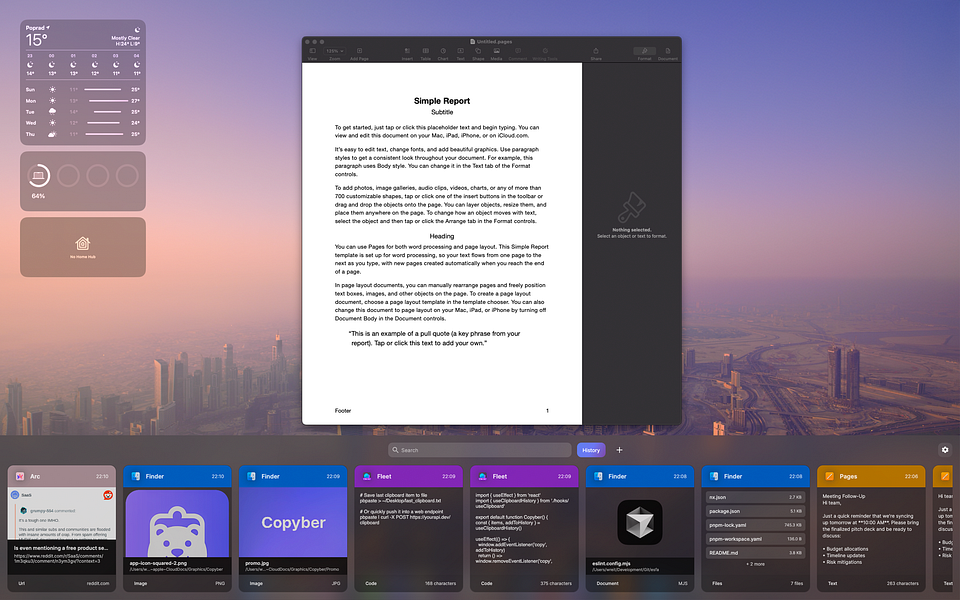Click the eslint.config.mjs filename

point(612,563)
